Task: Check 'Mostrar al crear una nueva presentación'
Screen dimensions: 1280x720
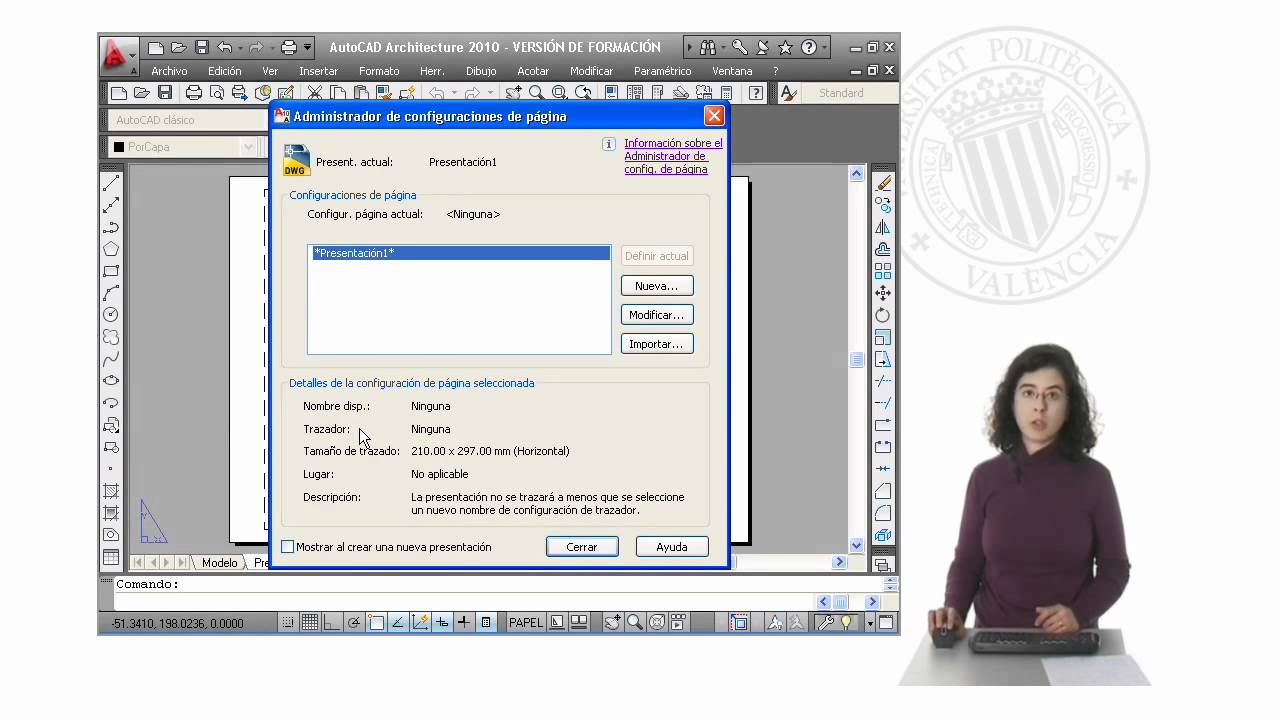Action: point(288,547)
